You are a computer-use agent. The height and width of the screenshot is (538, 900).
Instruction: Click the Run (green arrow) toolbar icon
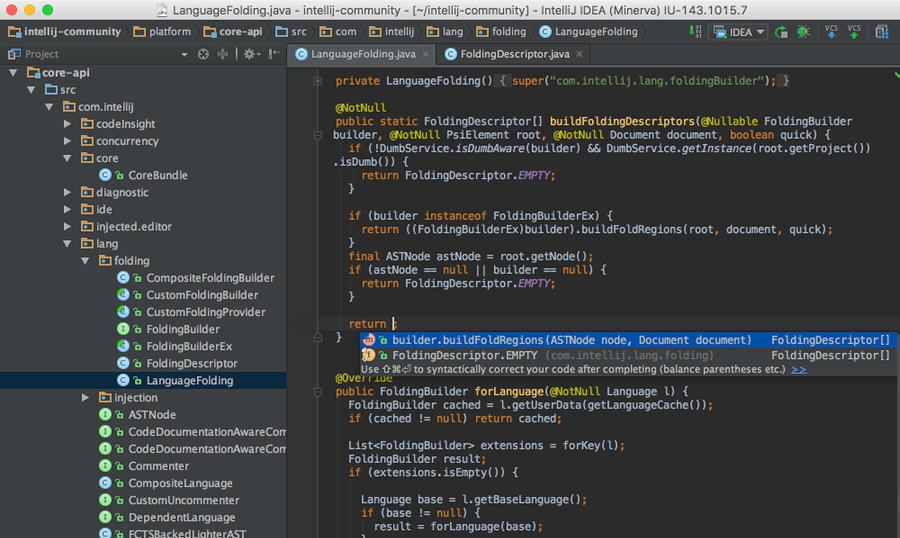pos(781,32)
